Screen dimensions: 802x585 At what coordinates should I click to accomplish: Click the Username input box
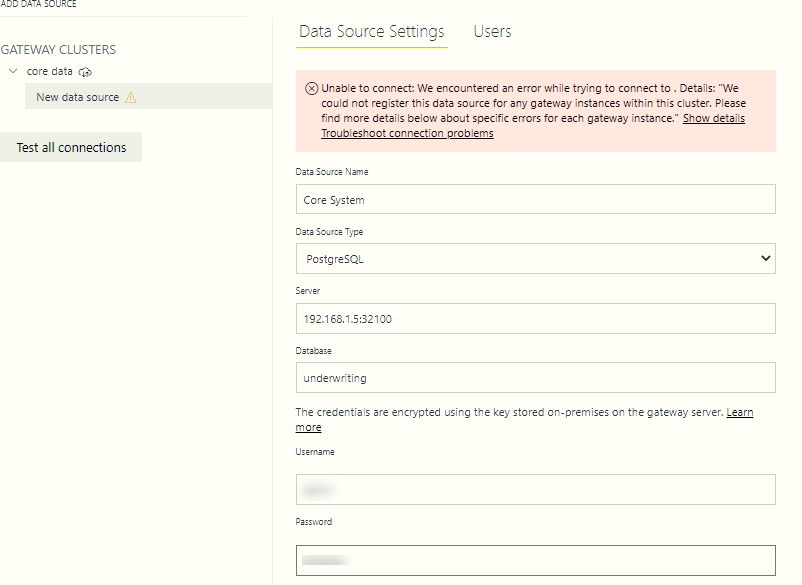tap(535, 489)
